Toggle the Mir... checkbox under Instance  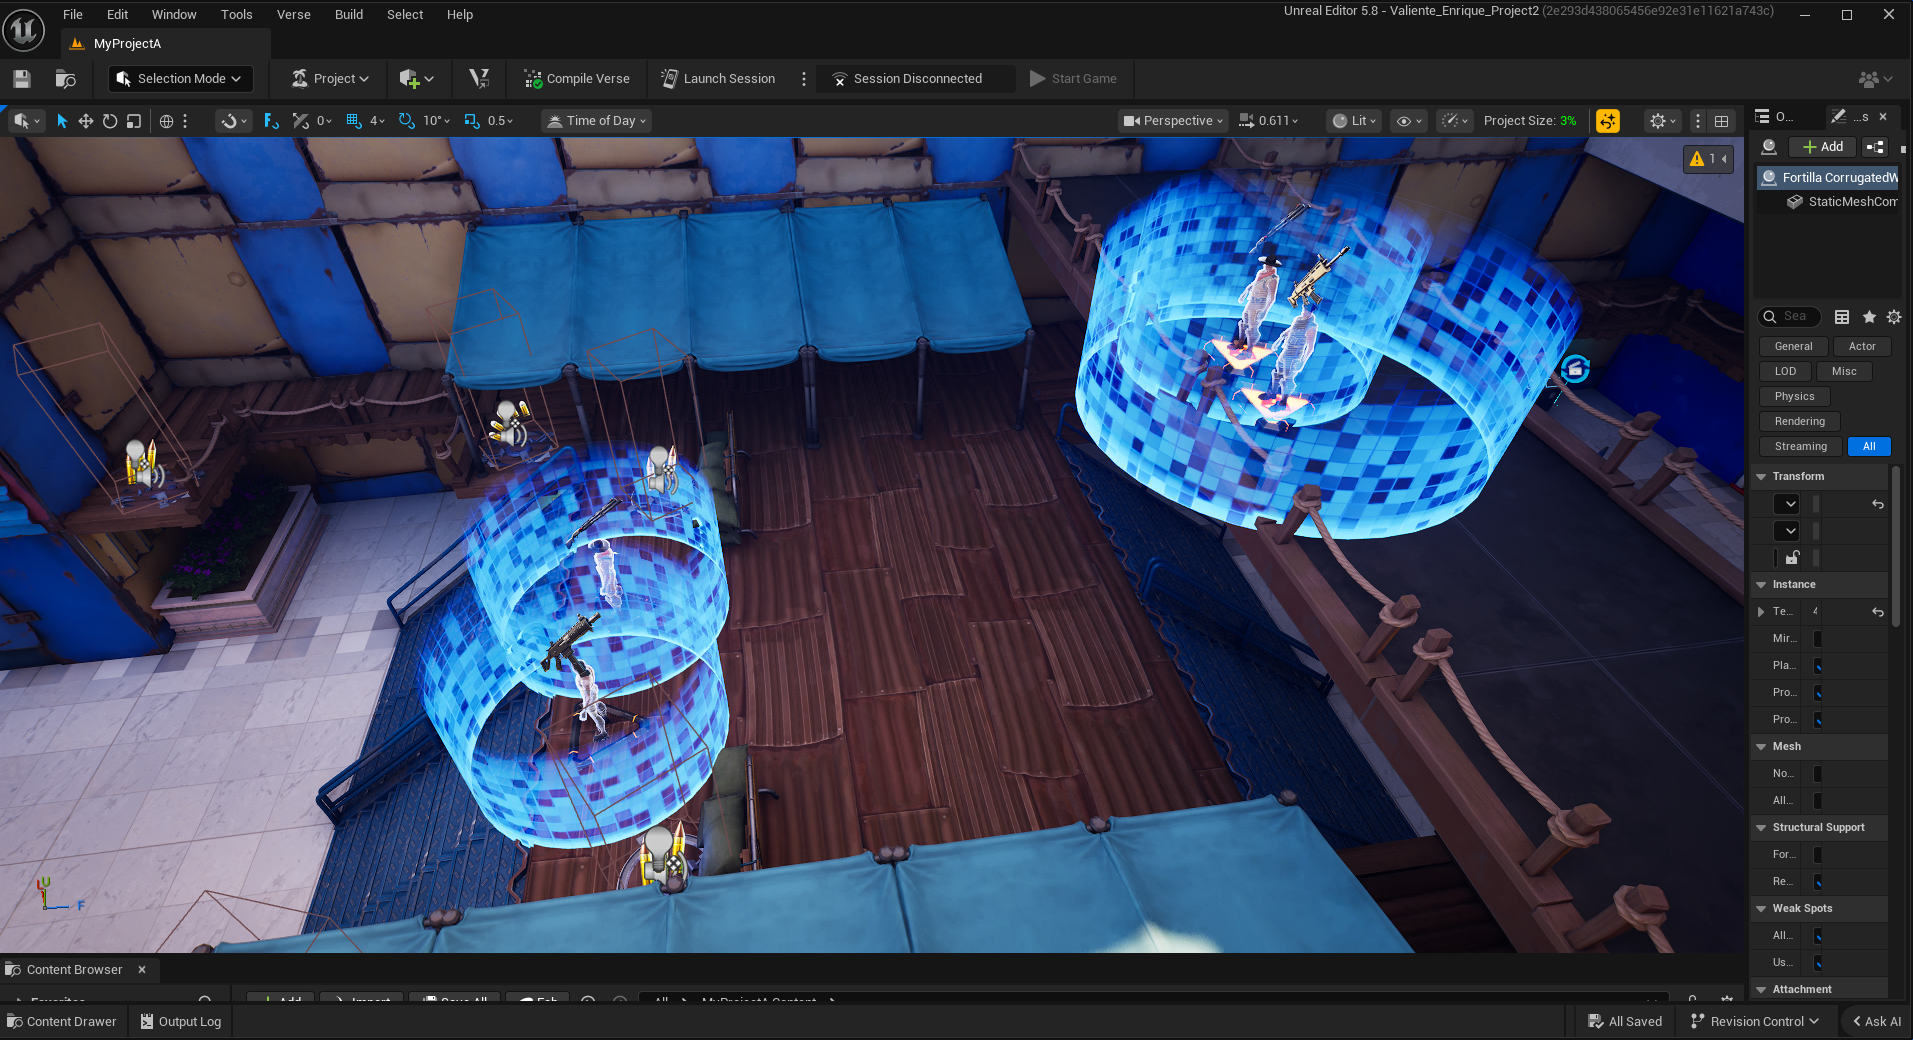[x=1817, y=639]
